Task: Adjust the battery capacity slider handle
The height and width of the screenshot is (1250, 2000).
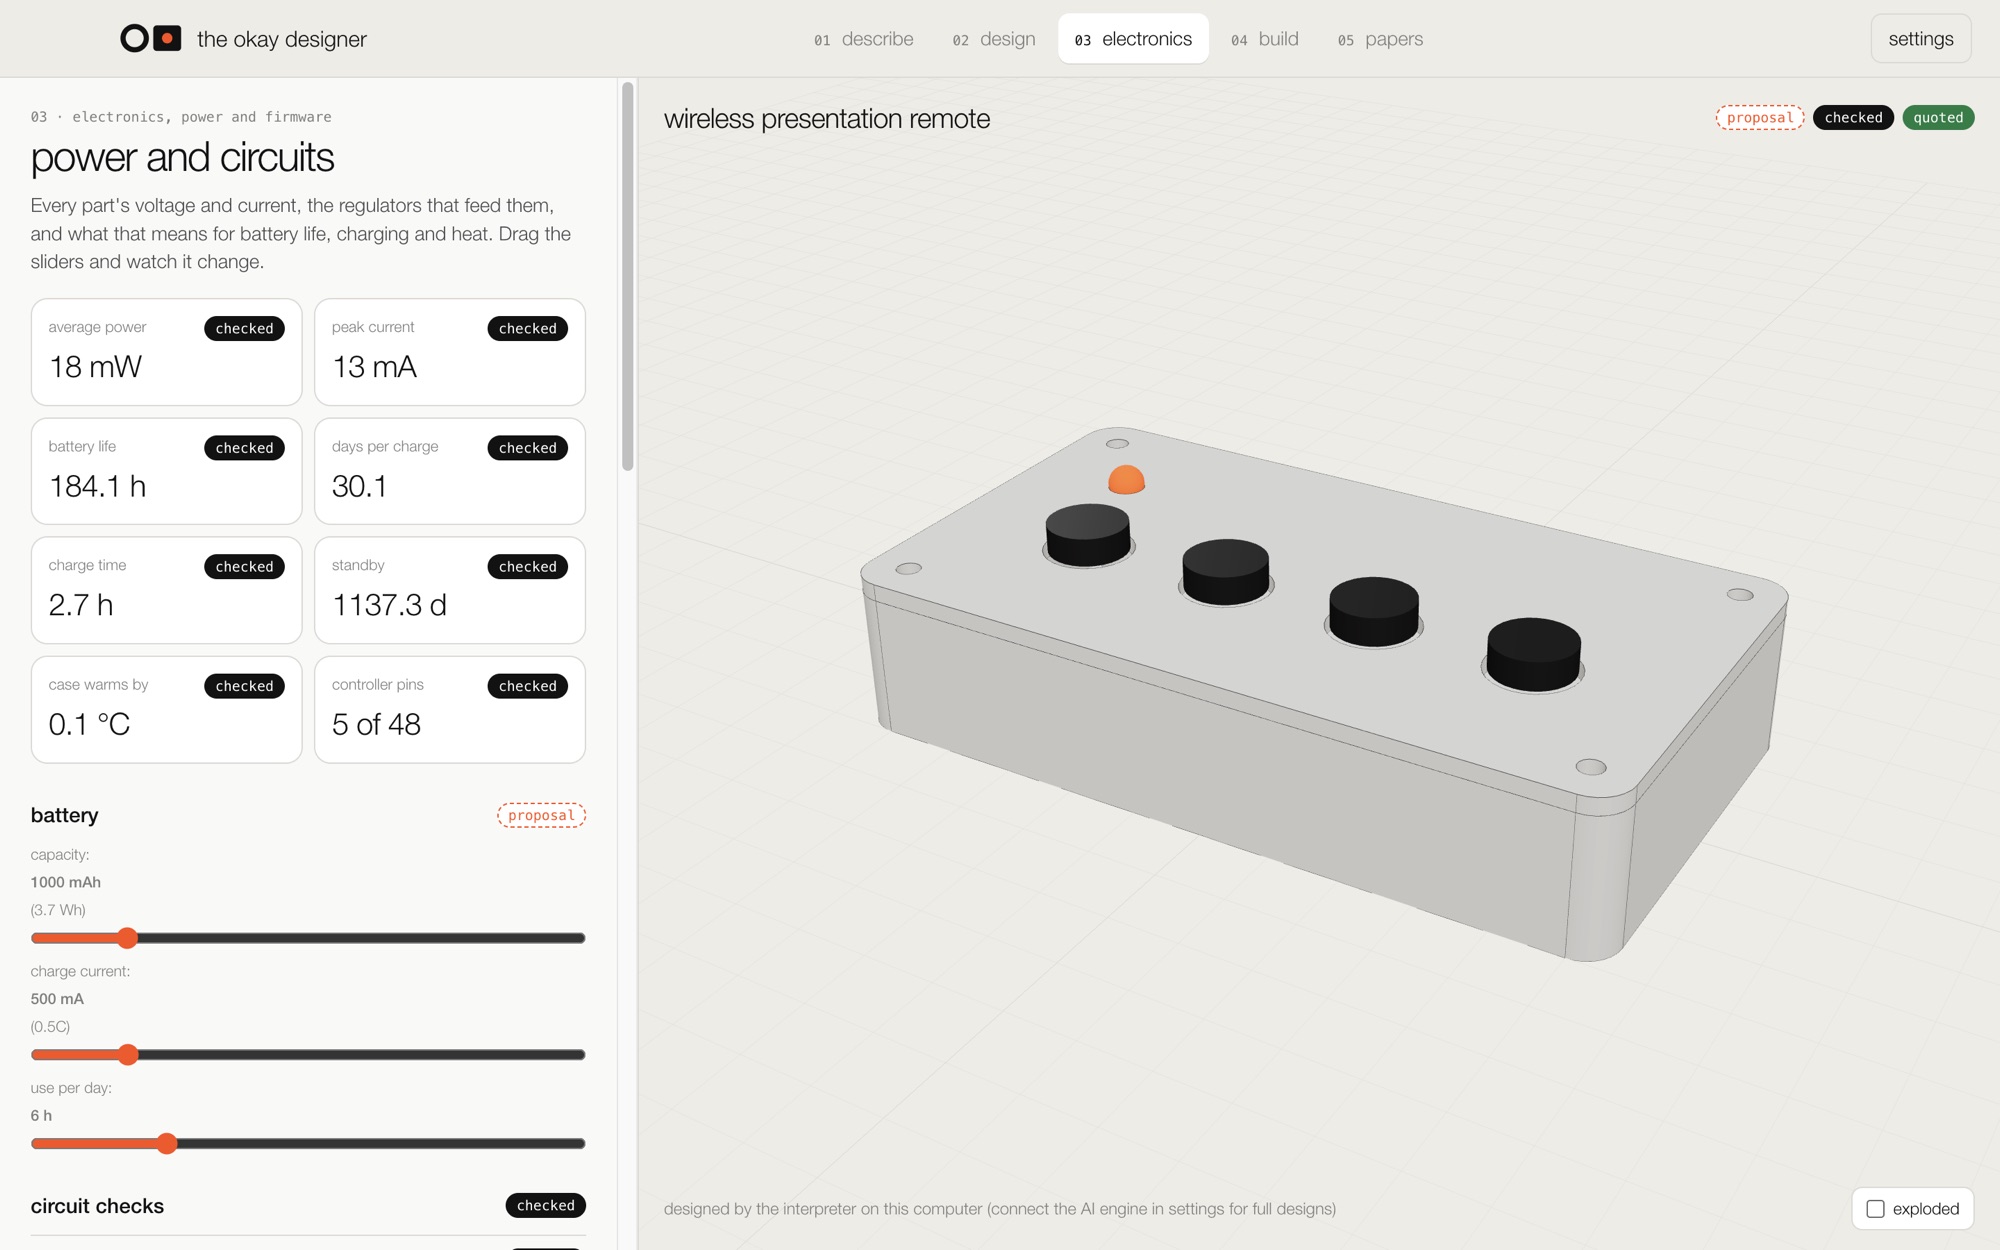Action: tap(127, 938)
